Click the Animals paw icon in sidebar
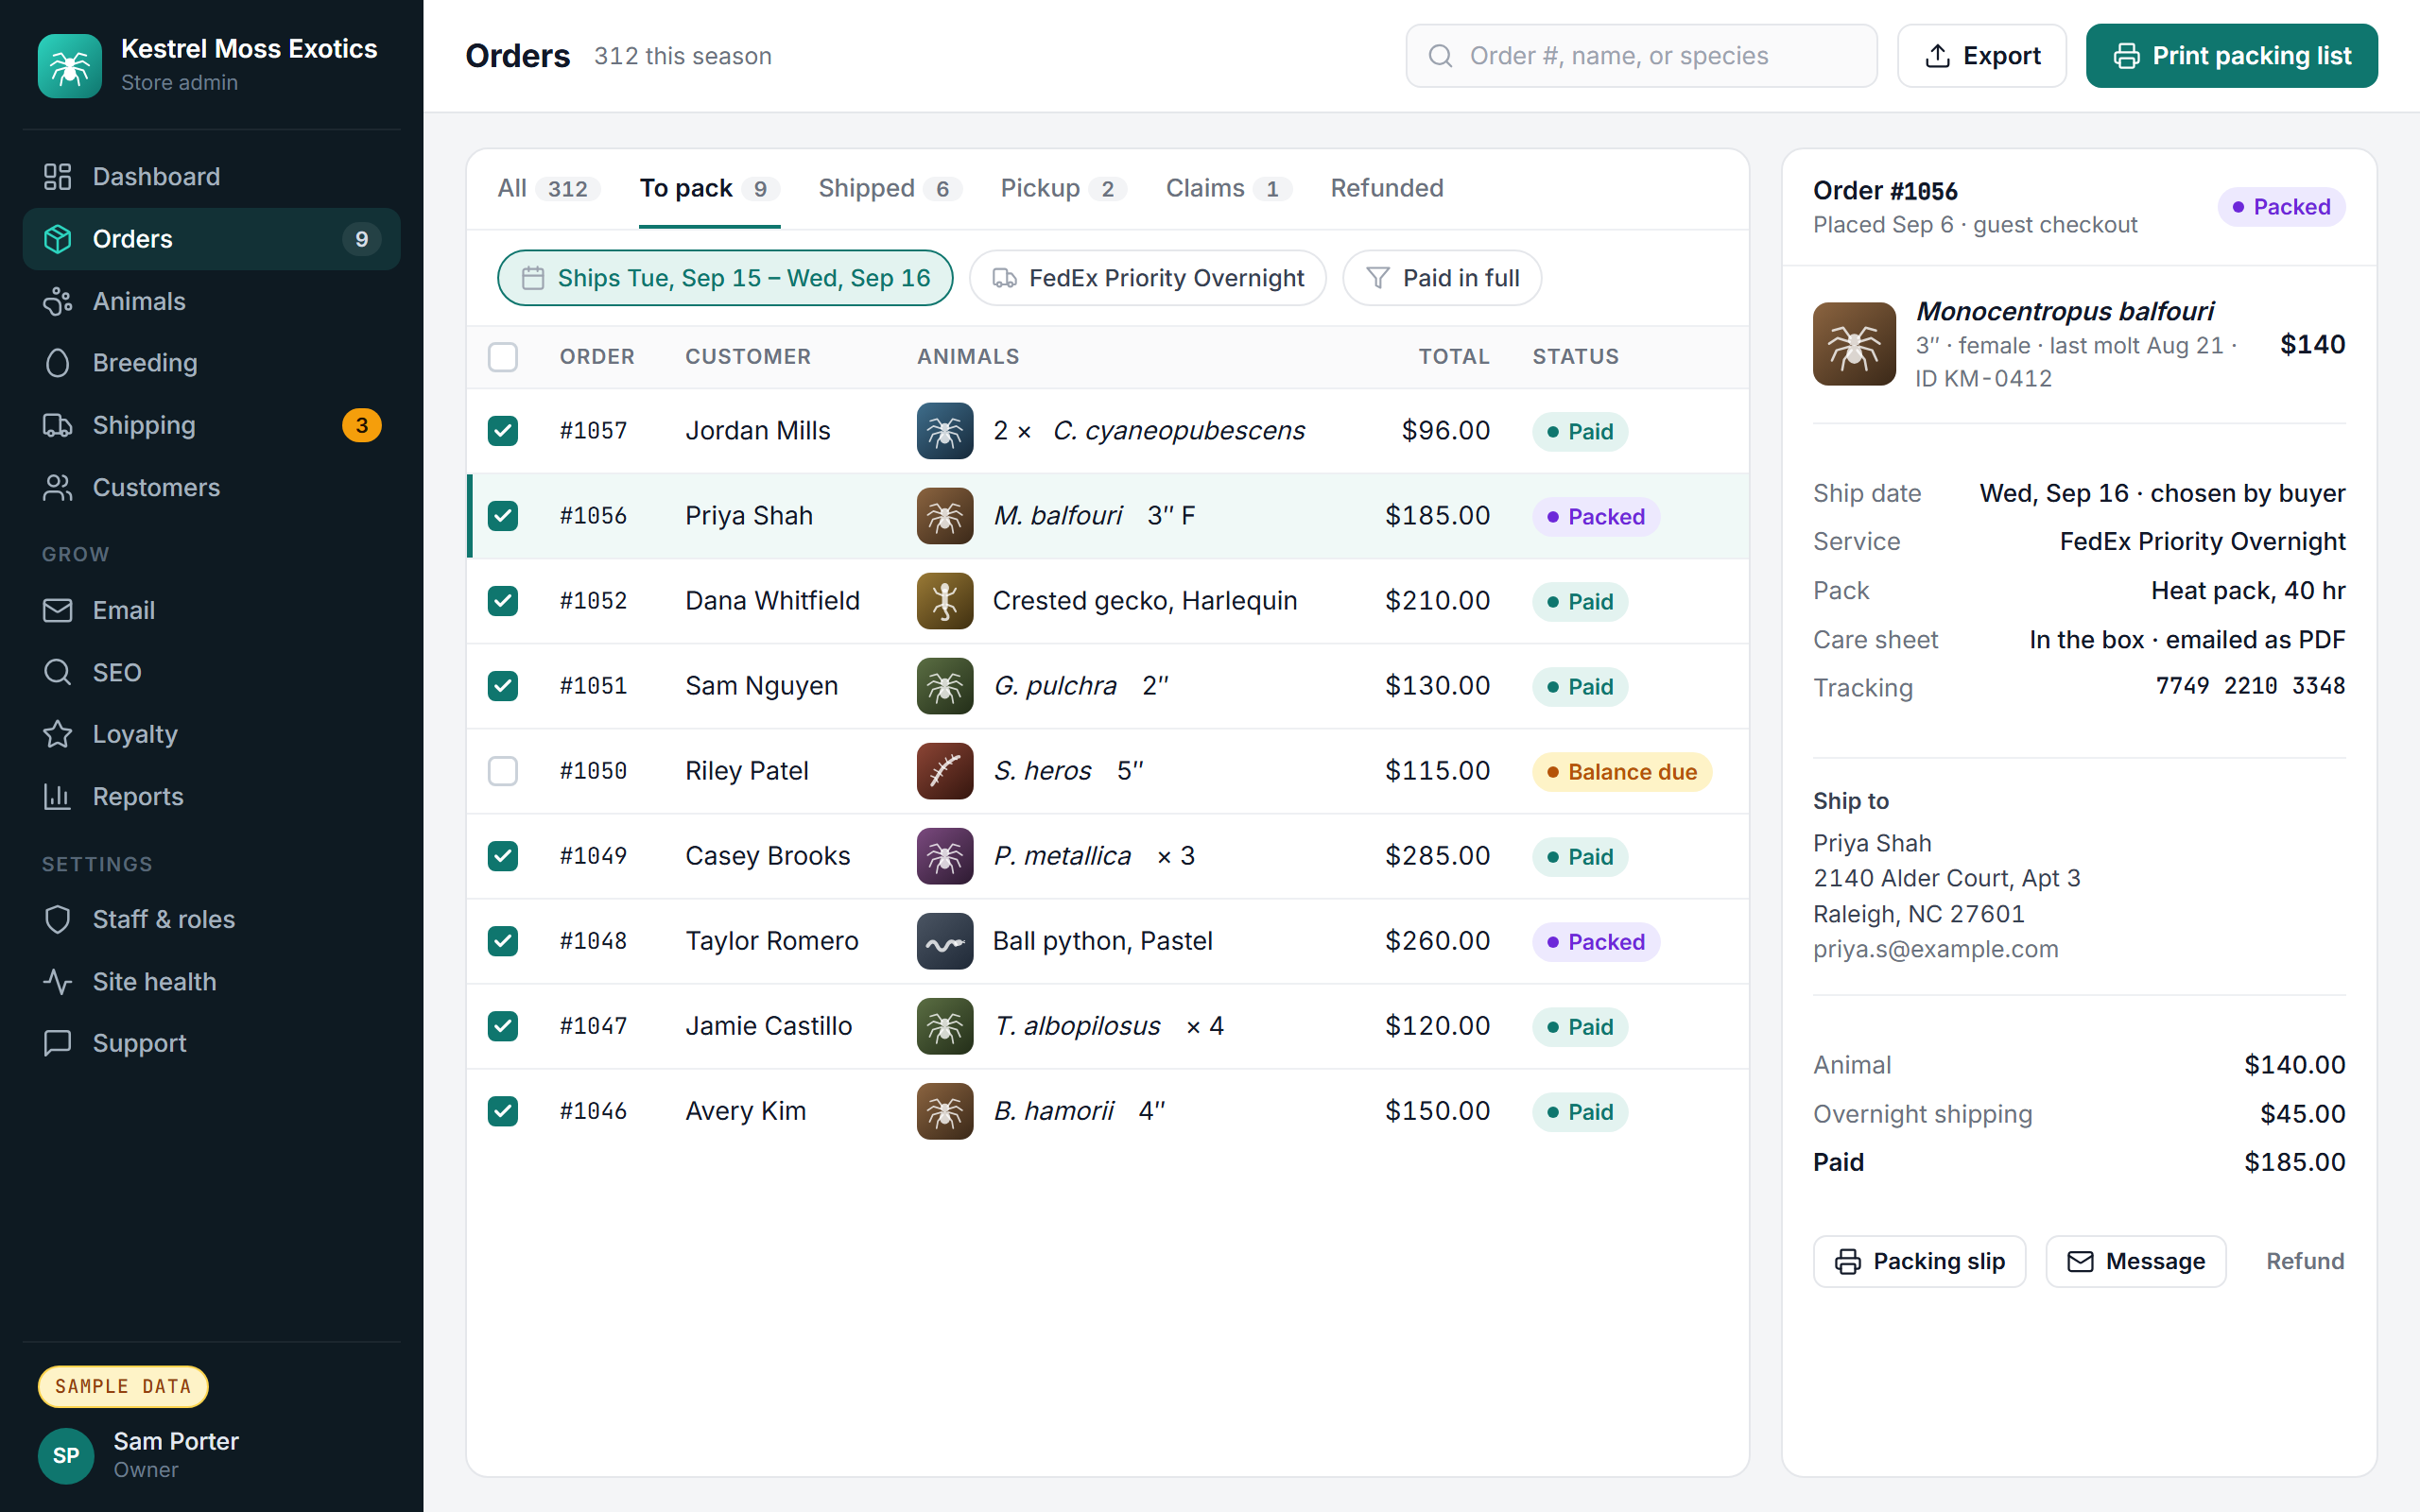This screenshot has width=2420, height=1512. (x=58, y=301)
